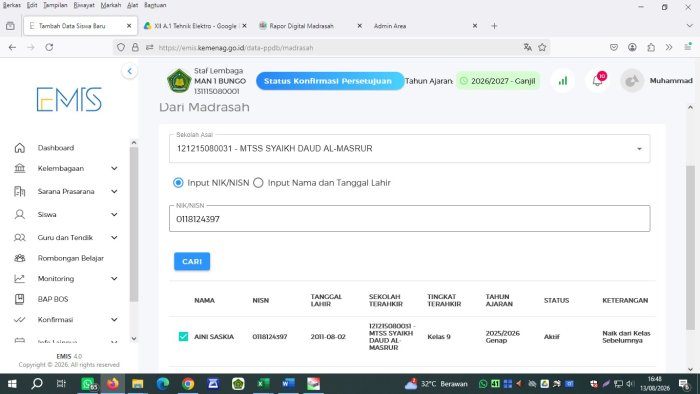
Task: Click the site padlock security icon
Action: [135, 47]
